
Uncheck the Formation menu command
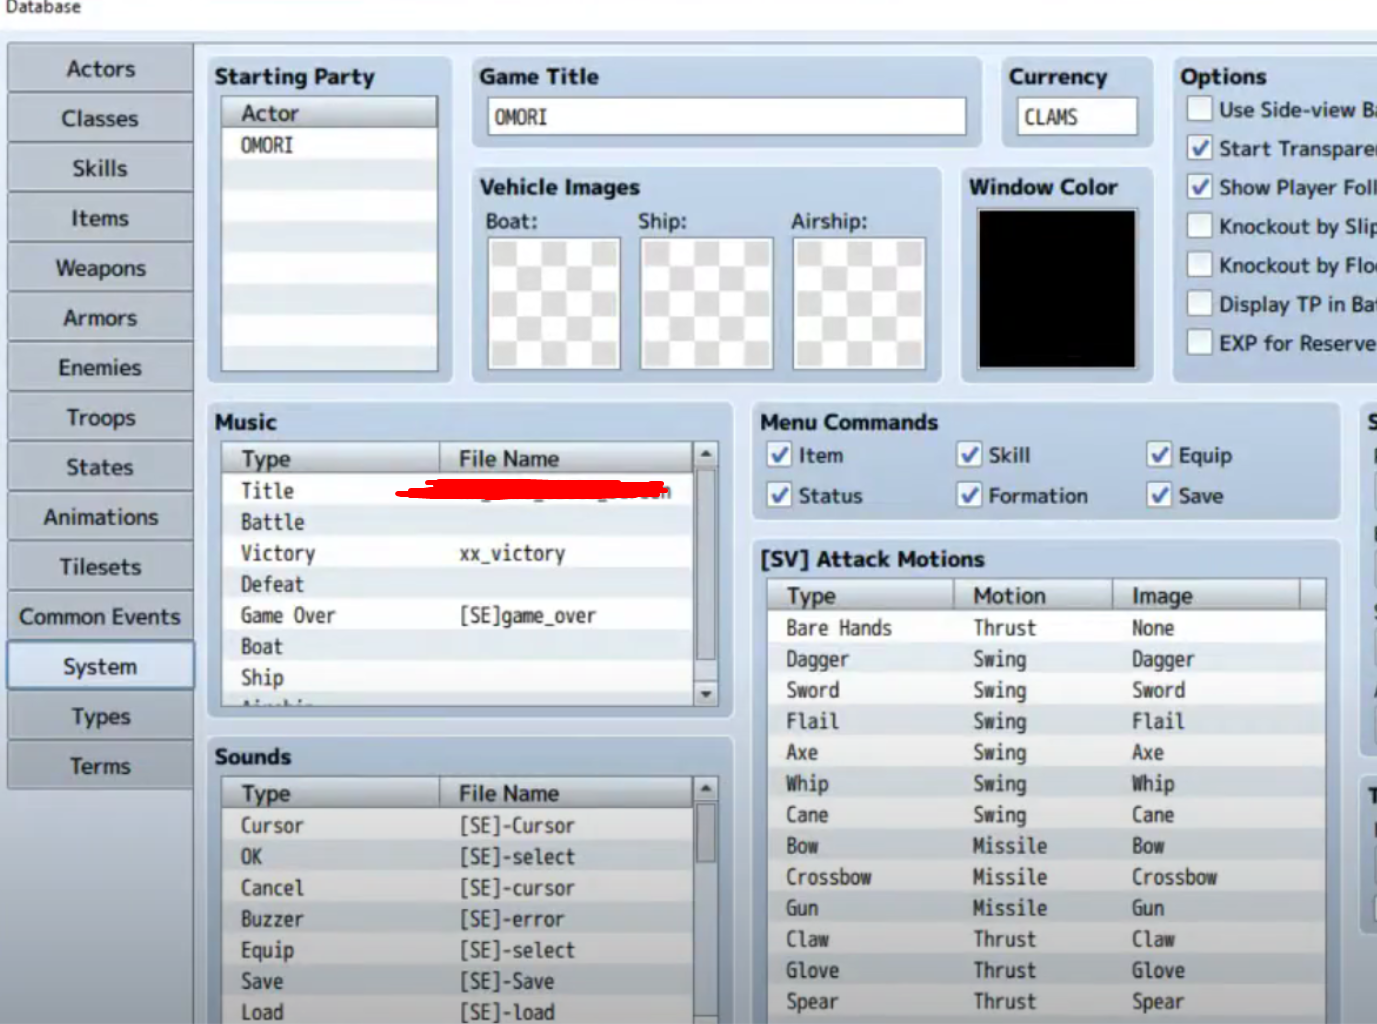tap(969, 495)
